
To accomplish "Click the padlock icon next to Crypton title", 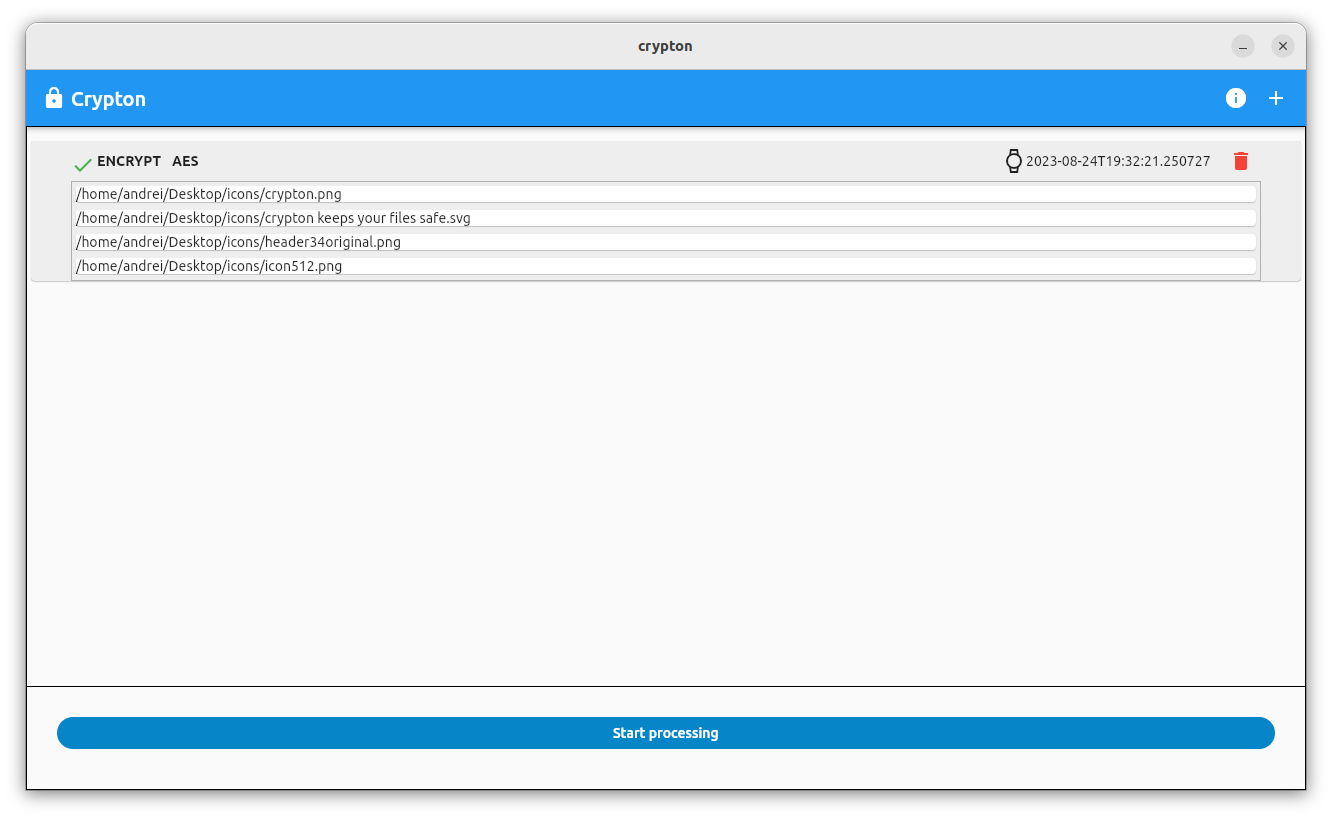I will (53, 97).
